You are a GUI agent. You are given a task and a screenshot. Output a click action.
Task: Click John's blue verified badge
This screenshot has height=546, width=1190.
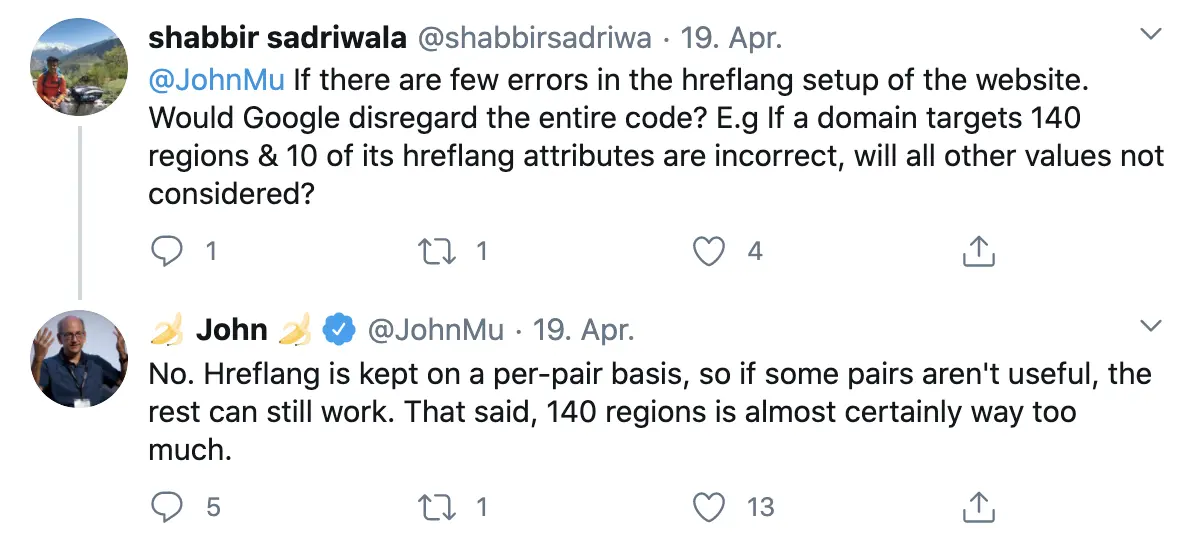340,330
